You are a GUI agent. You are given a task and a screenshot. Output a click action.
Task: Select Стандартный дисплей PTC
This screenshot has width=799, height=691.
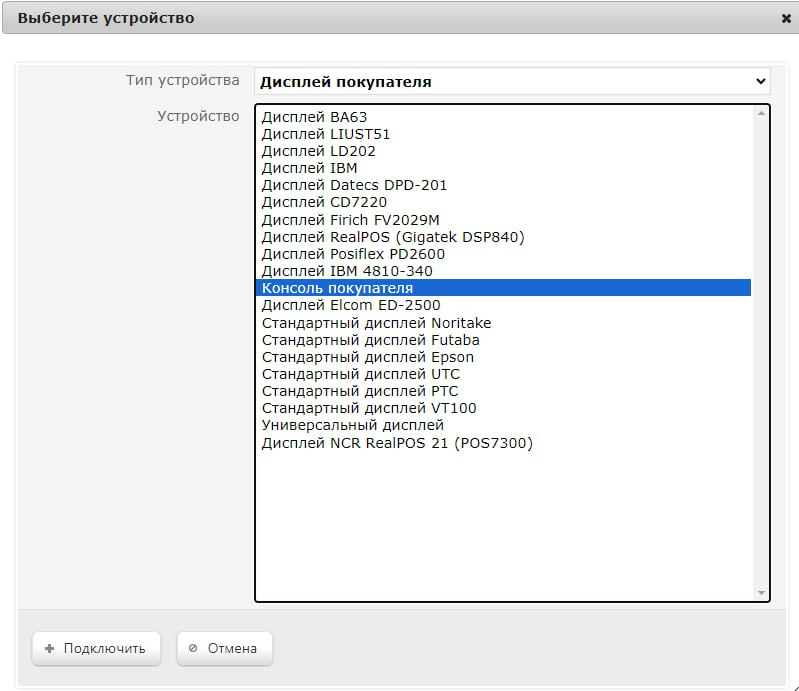pyautogui.click(x=503, y=391)
